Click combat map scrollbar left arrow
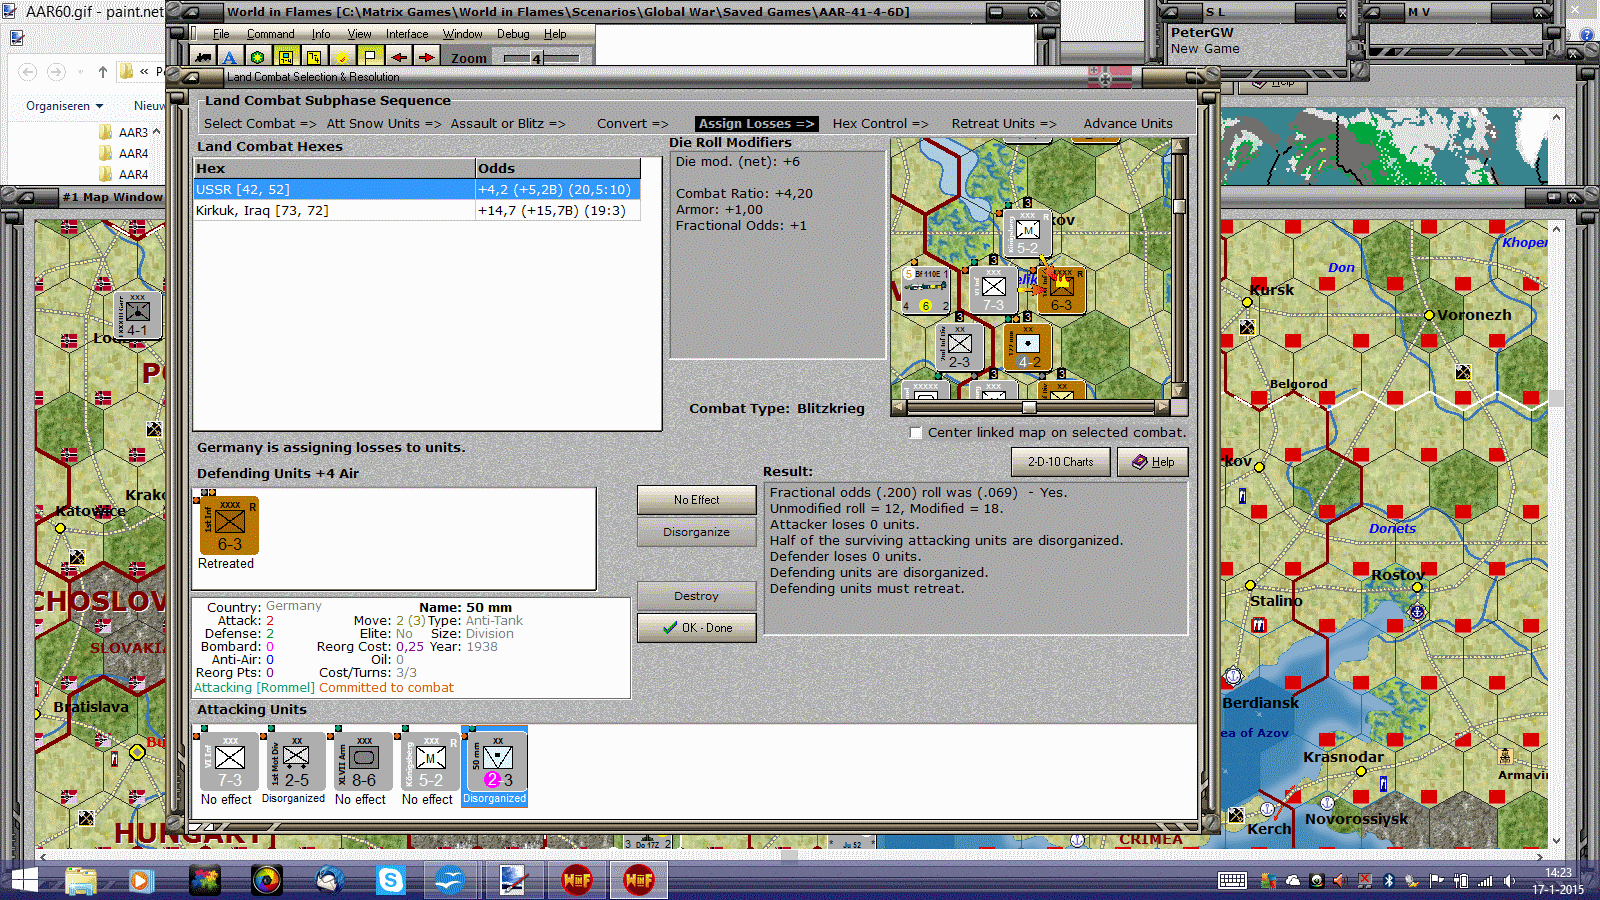The image size is (1600, 900). pyautogui.click(x=898, y=407)
